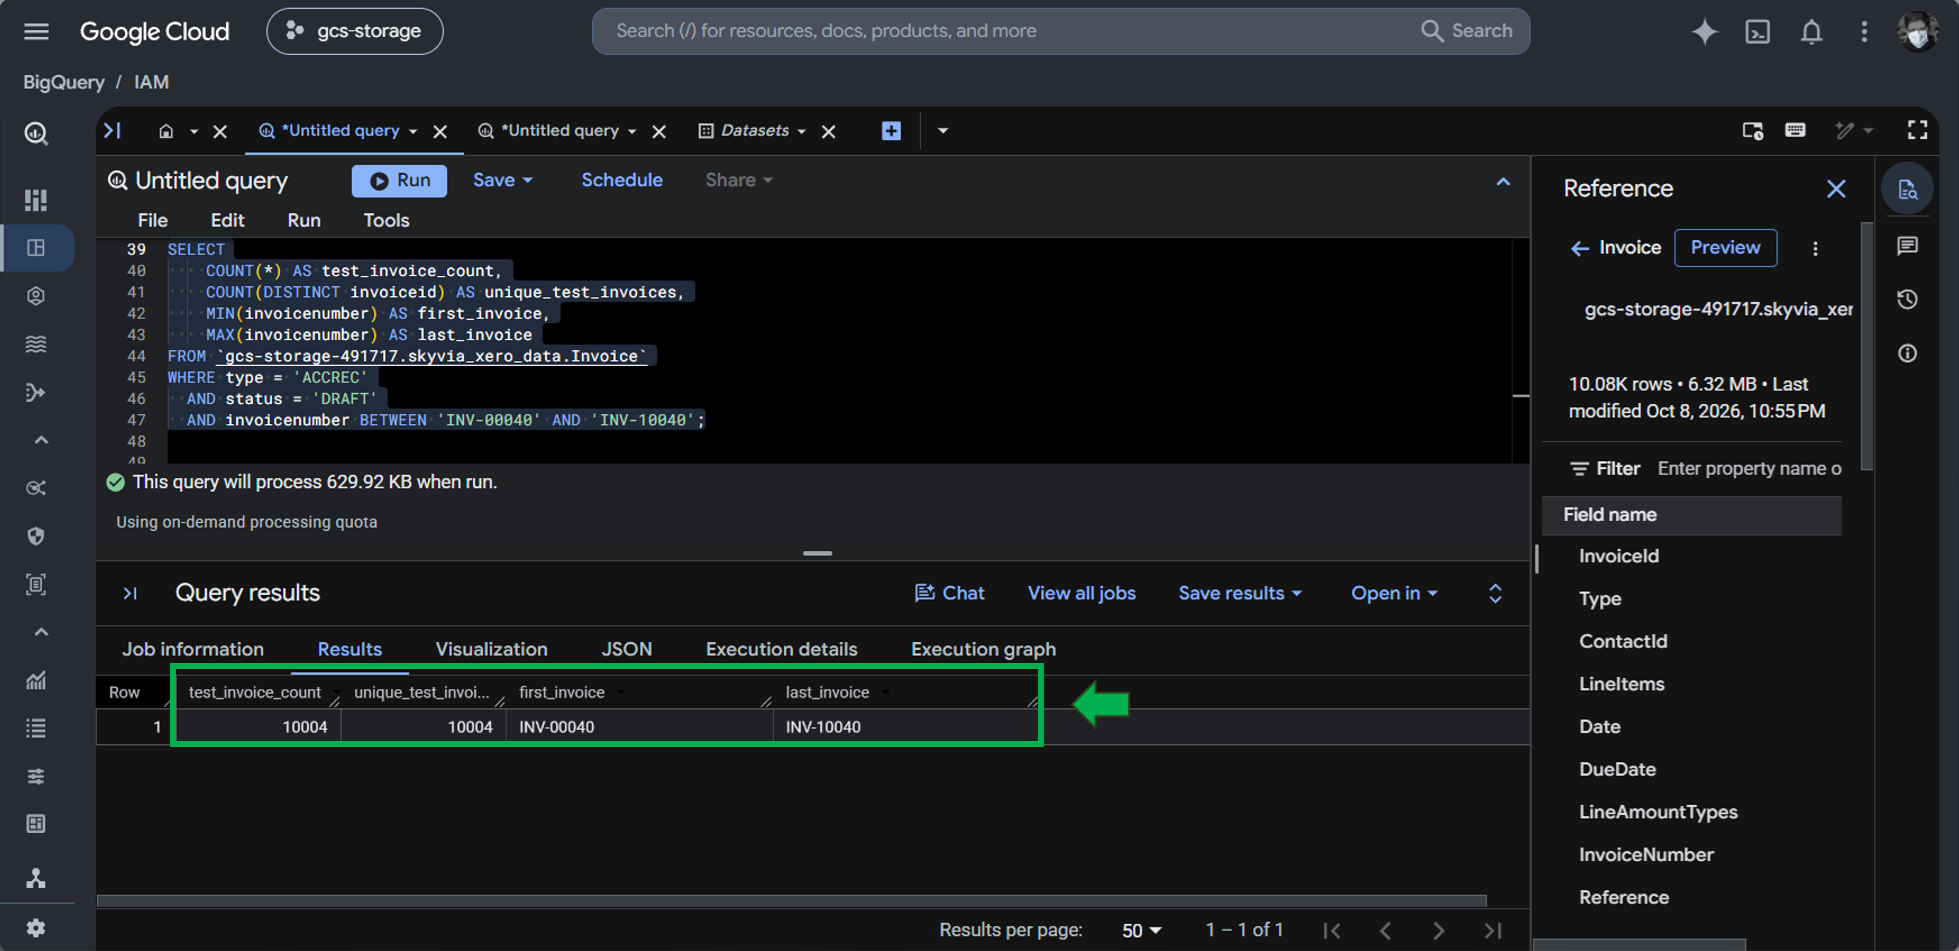Close the Reference panel

pyautogui.click(x=1836, y=189)
